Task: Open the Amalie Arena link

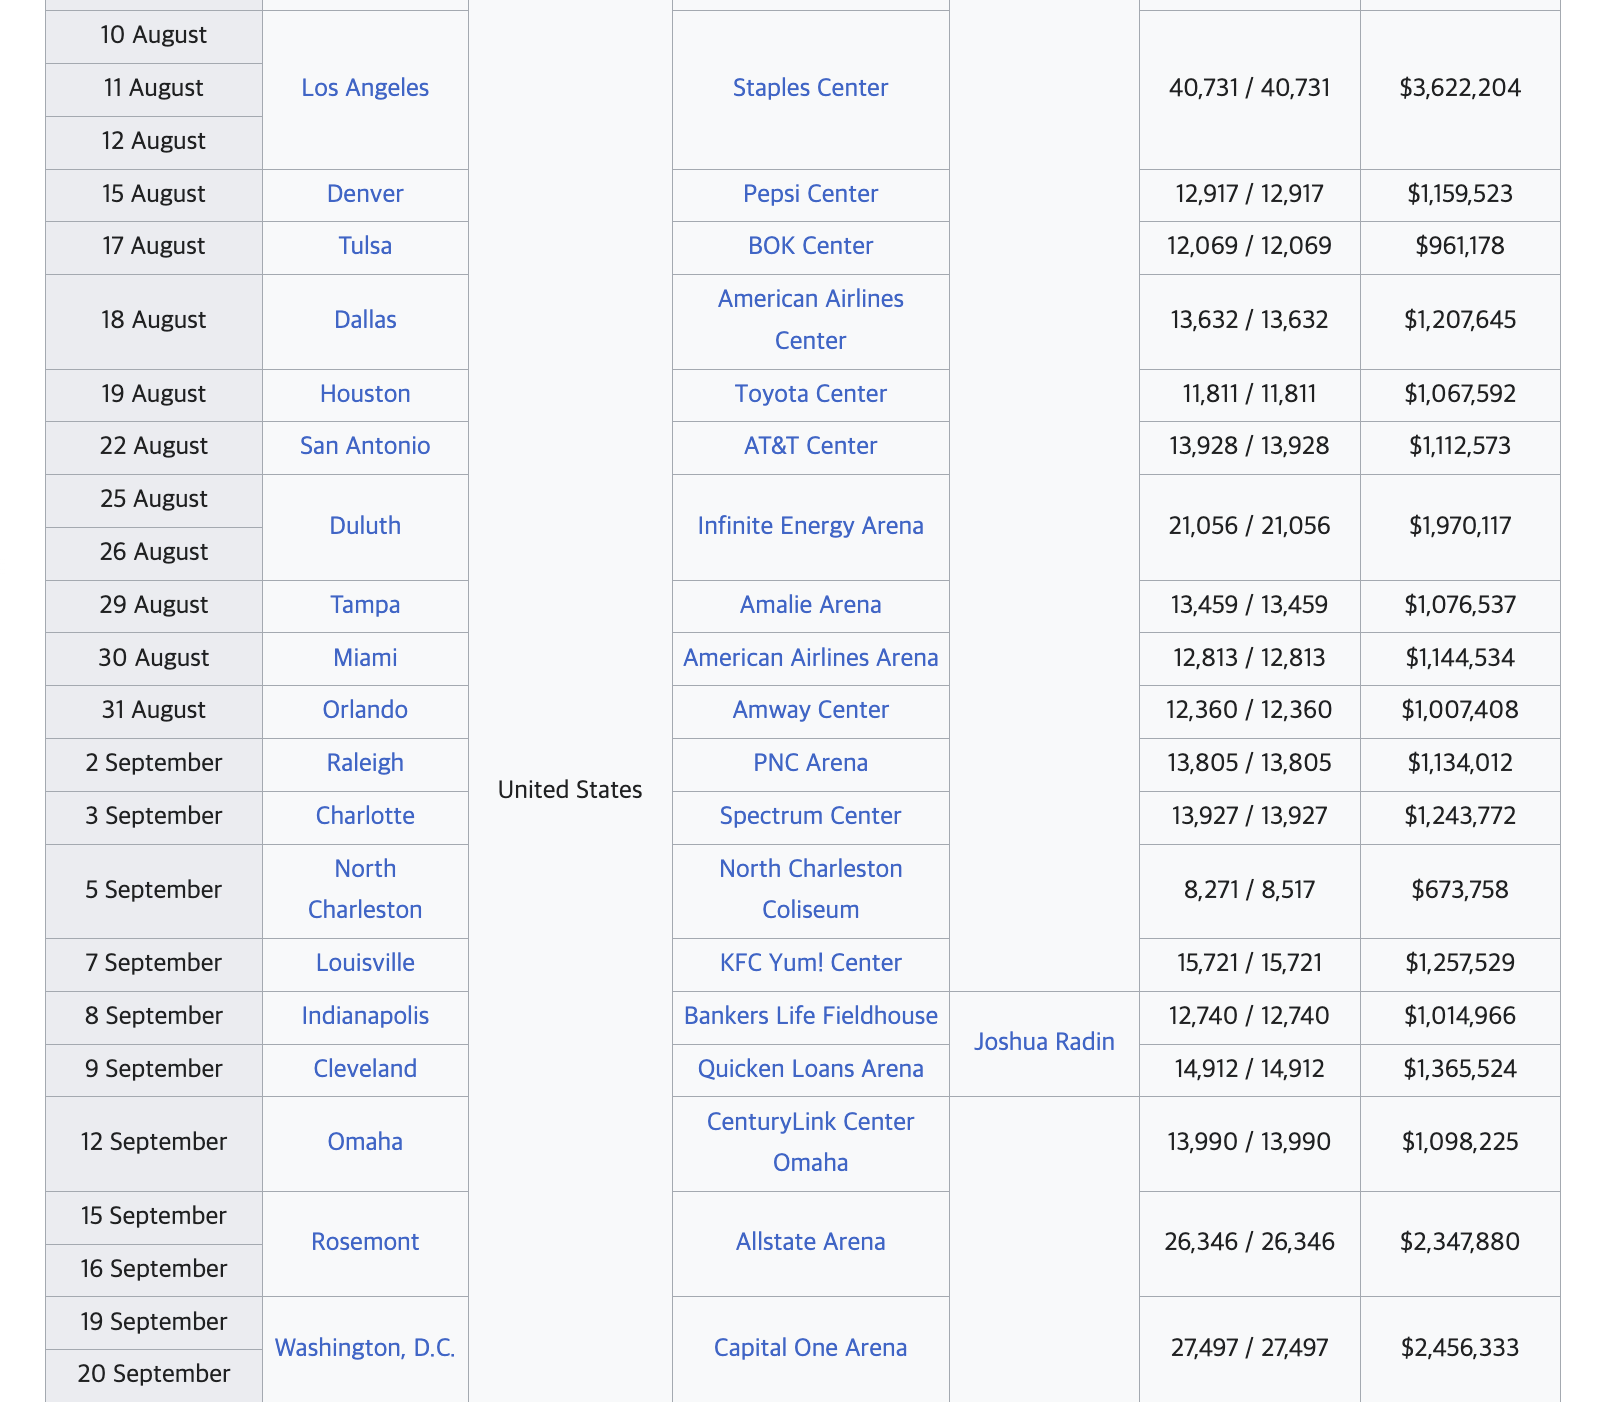Action: [x=810, y=605]
